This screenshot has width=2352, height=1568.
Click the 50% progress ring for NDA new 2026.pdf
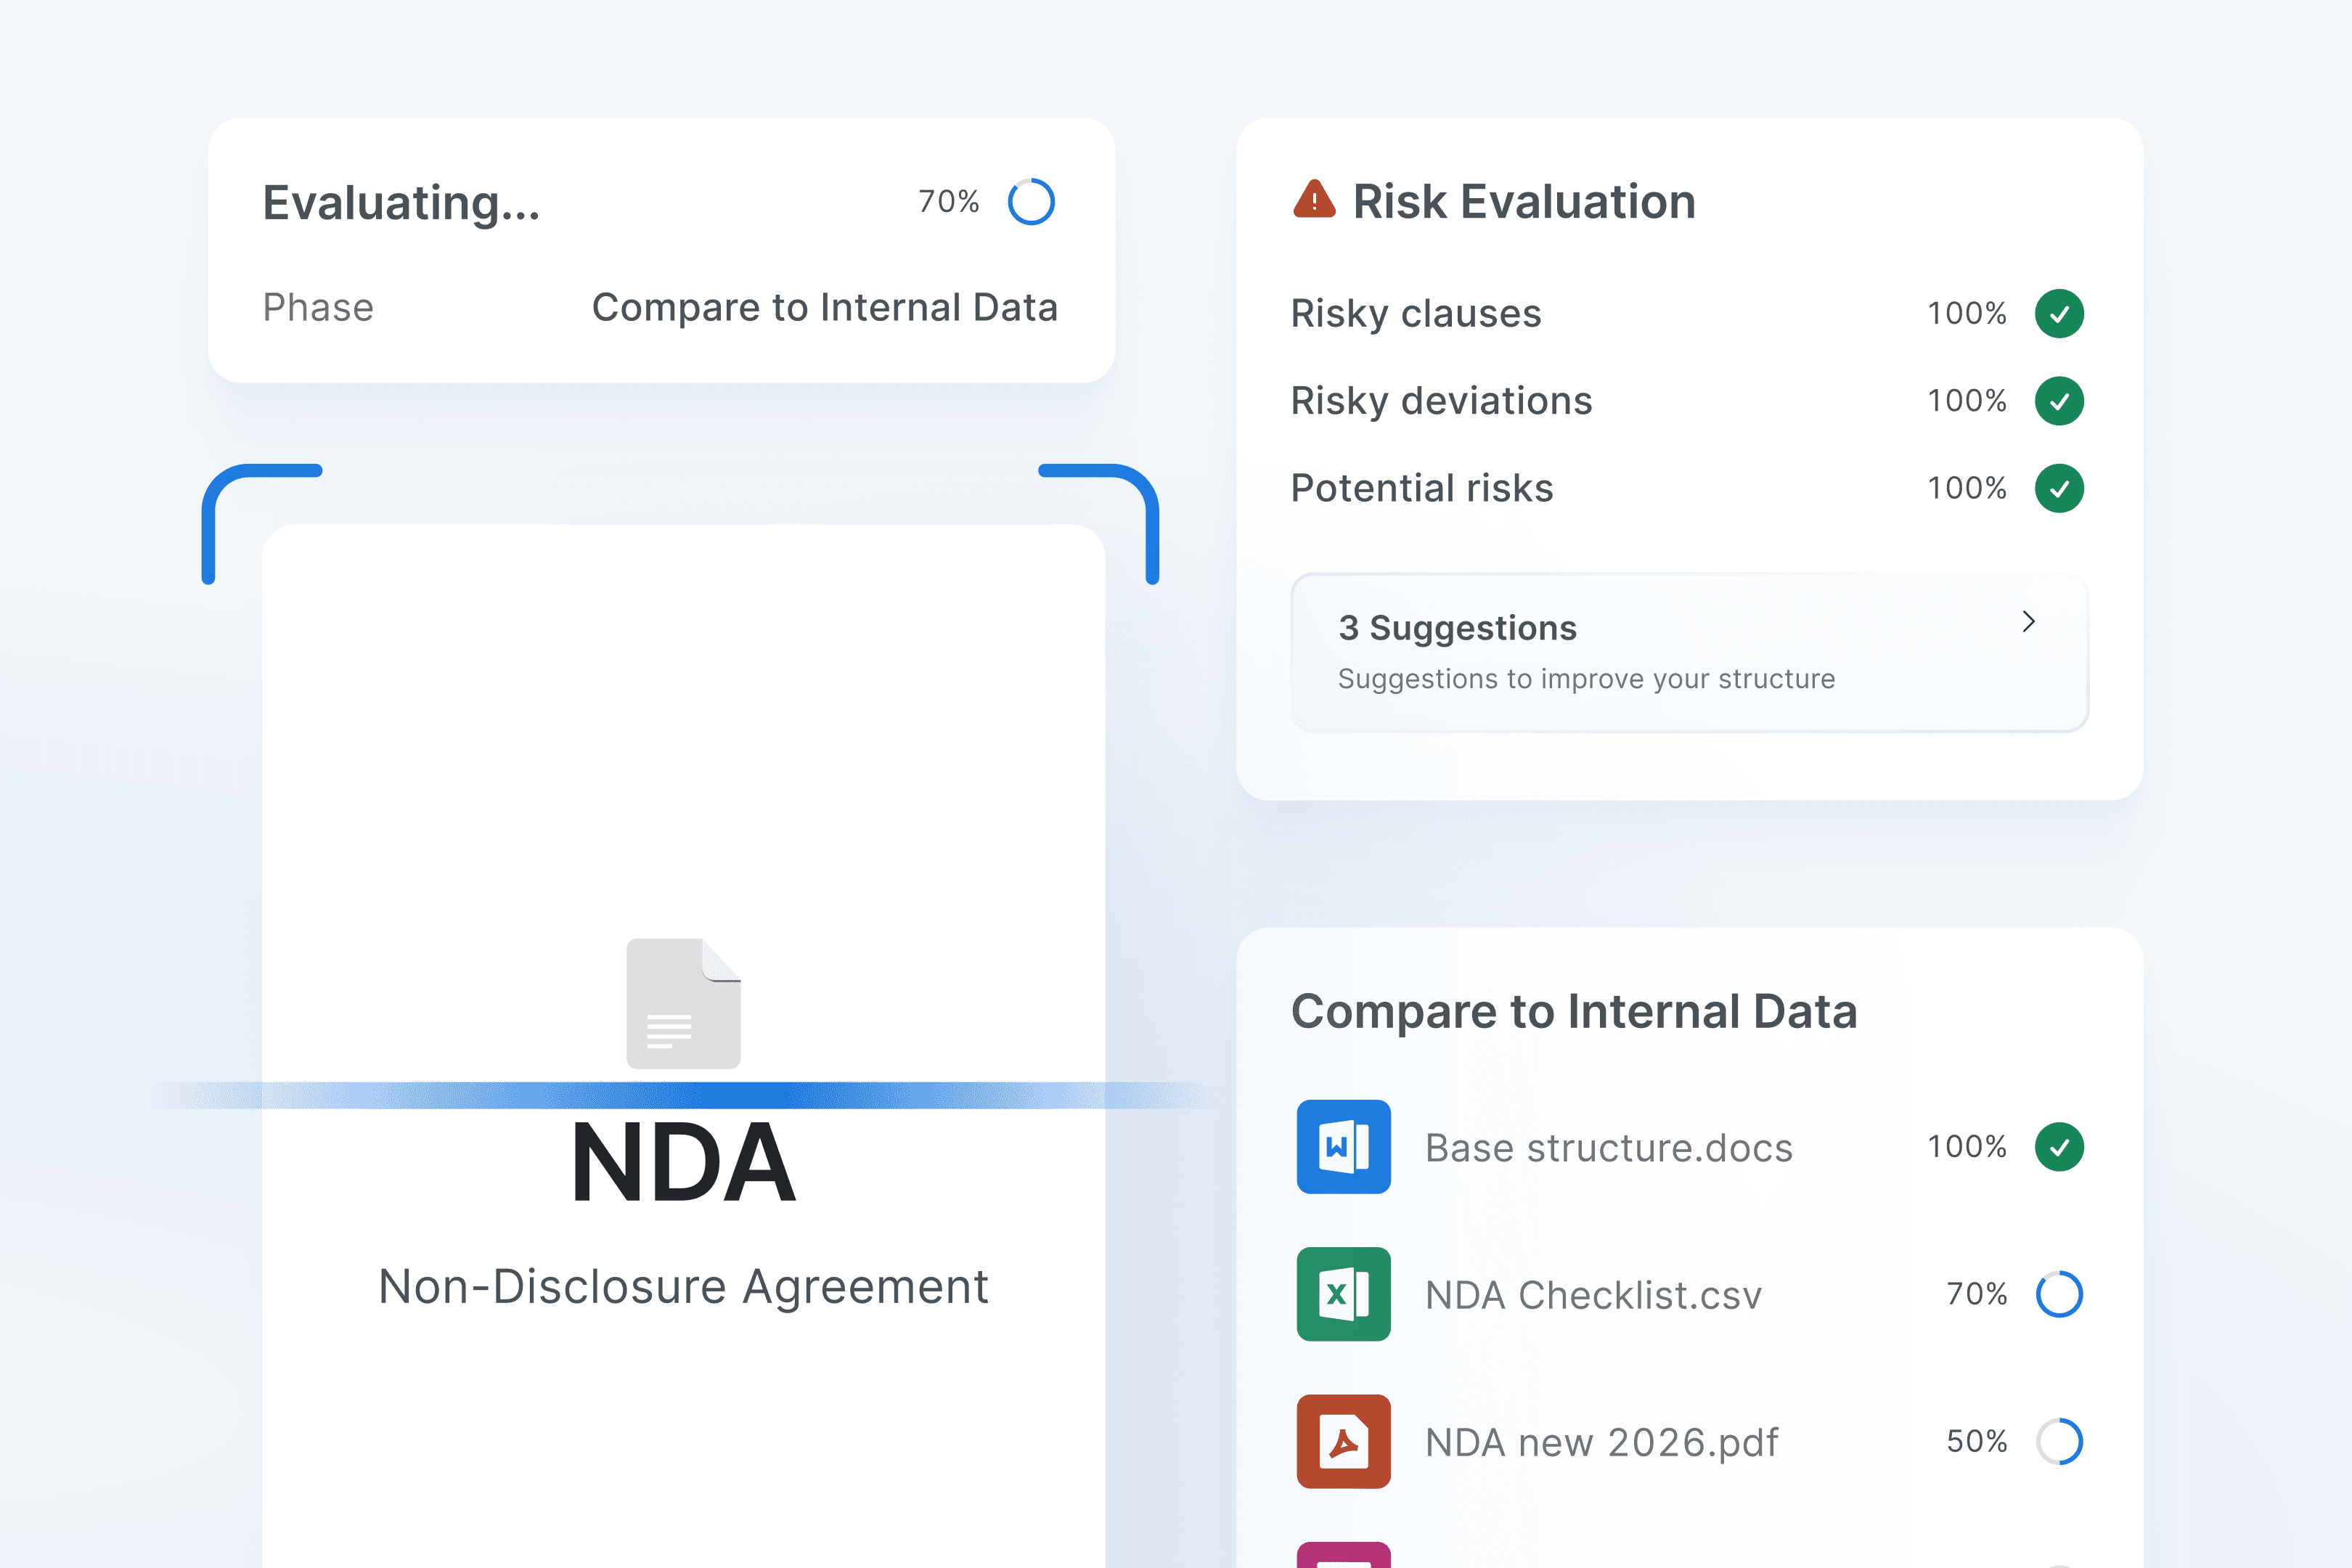point(2059,1441)
